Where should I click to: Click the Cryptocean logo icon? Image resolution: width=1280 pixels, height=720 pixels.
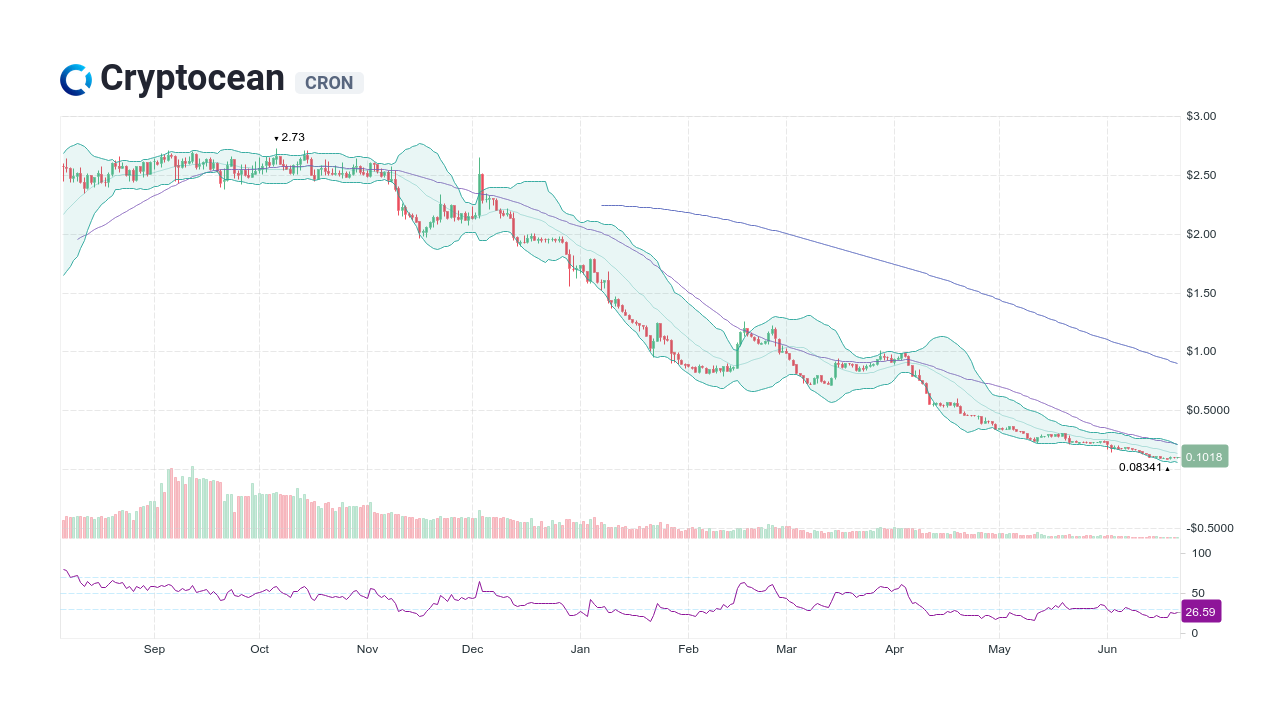pos(74,77)
